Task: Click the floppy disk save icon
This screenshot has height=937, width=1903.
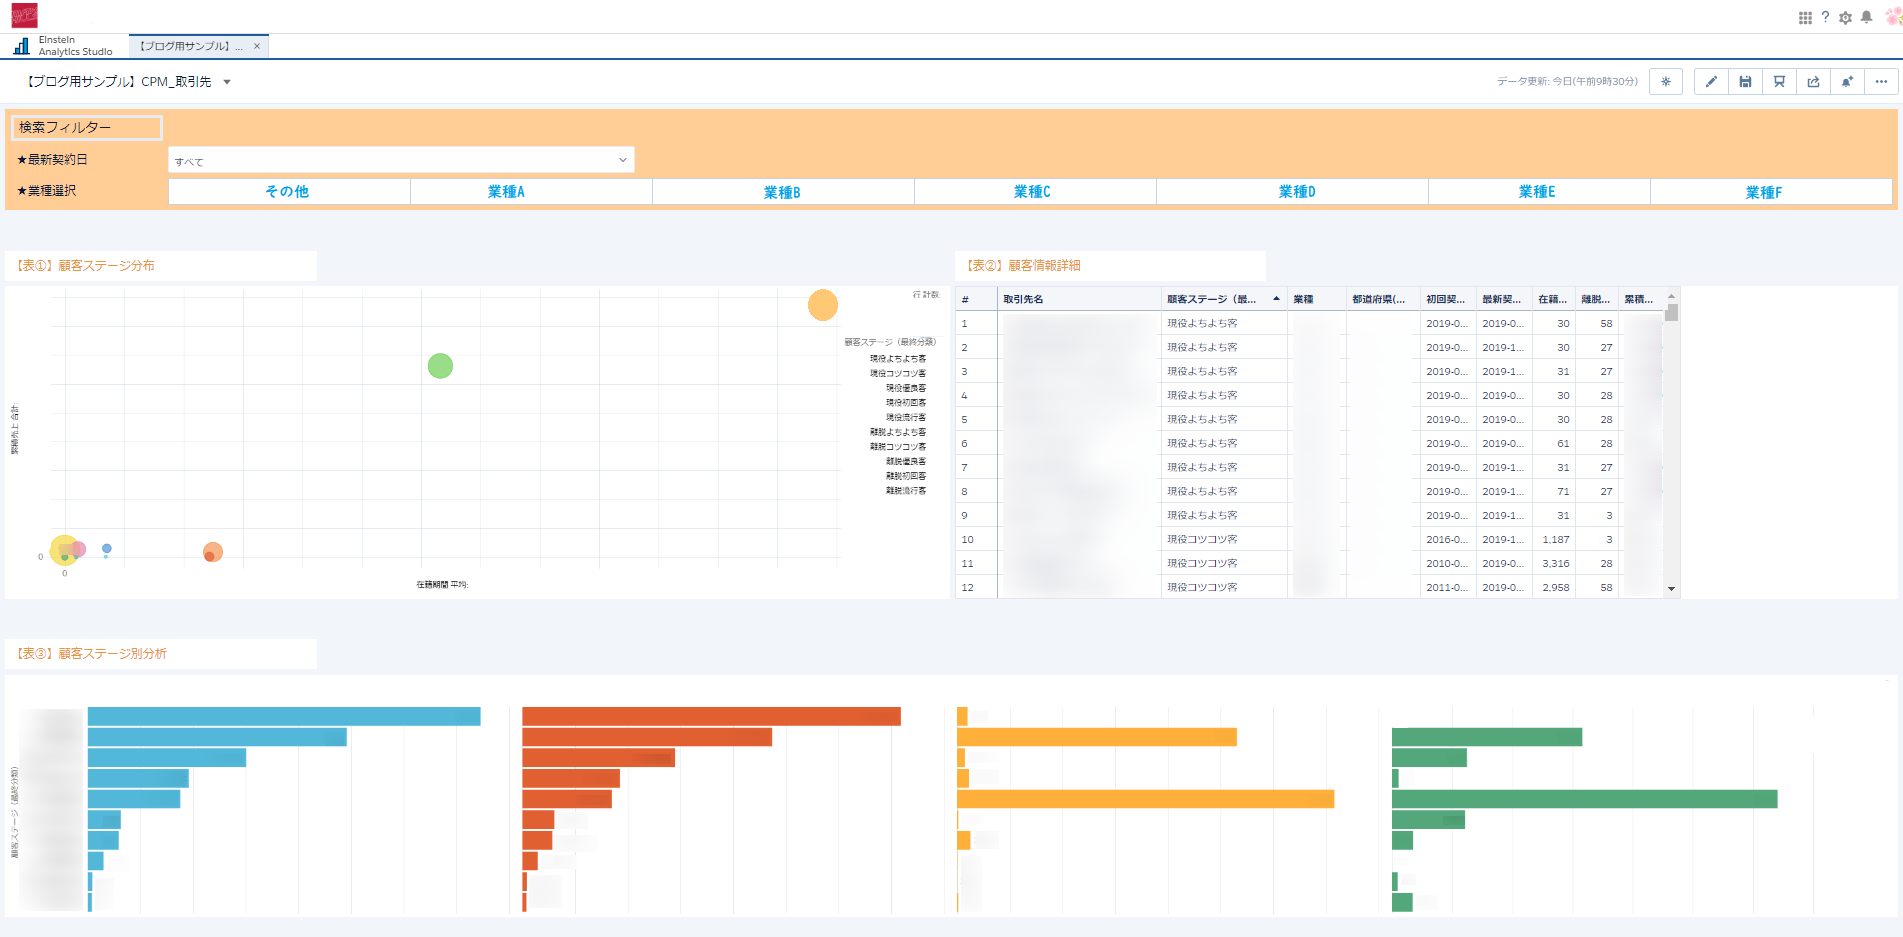Action: click(x=1745, y=82)
